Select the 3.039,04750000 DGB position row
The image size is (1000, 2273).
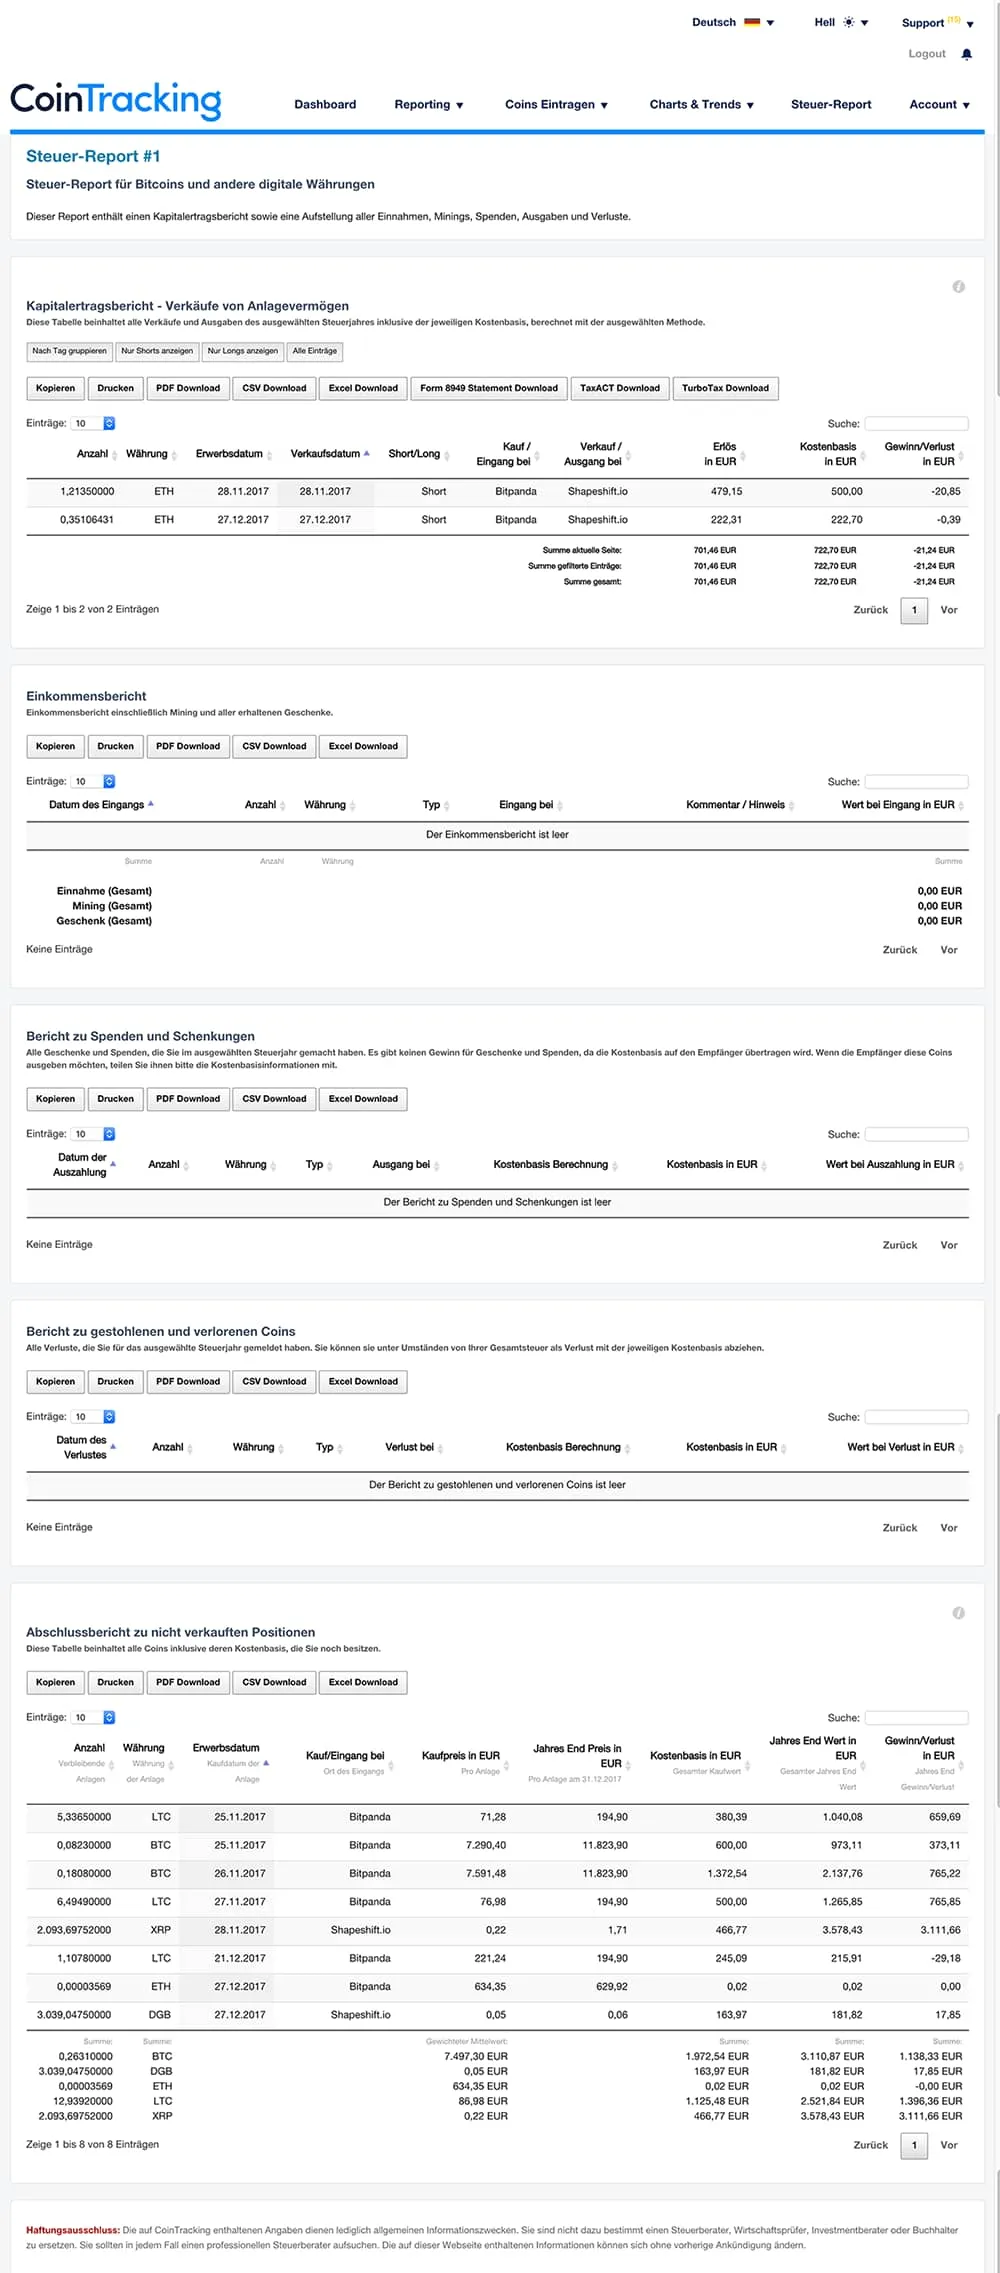coord(497,2015)
